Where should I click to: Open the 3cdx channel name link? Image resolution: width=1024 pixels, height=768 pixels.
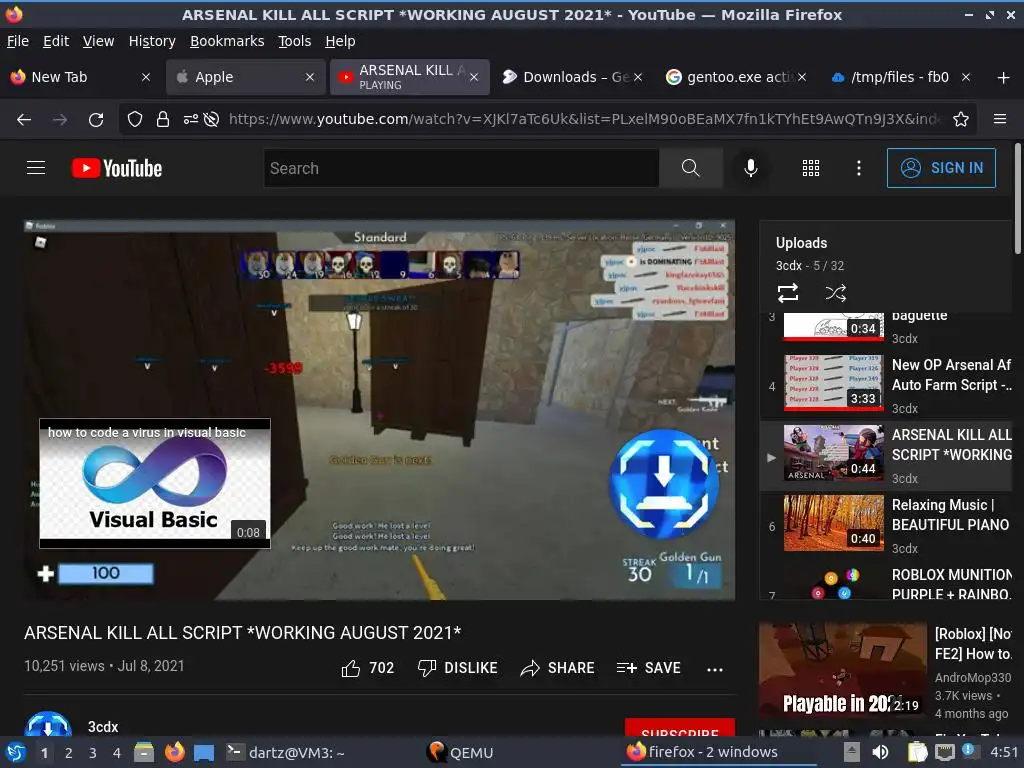(x=103, y=727)
